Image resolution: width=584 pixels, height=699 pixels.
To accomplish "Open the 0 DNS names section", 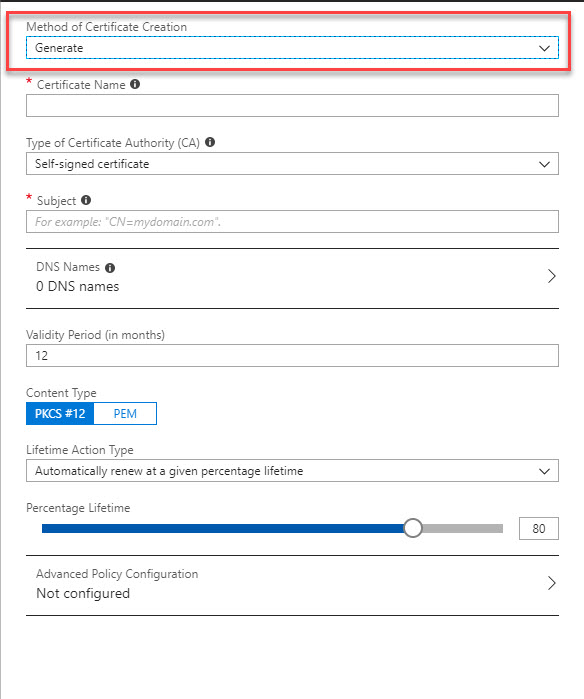I will (x=292, y=278).
